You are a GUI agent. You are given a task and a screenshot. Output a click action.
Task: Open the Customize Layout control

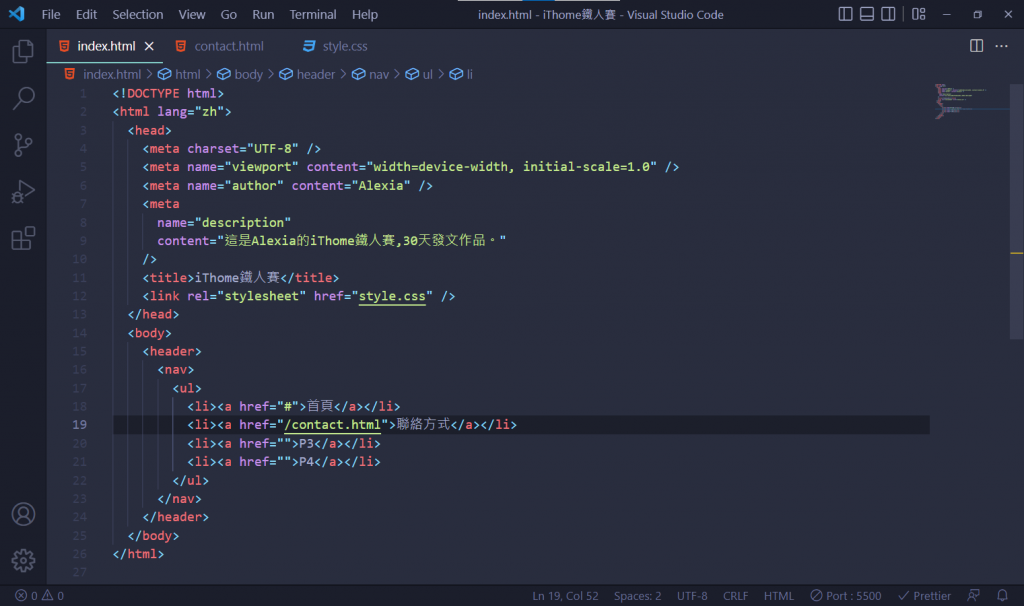919,14
